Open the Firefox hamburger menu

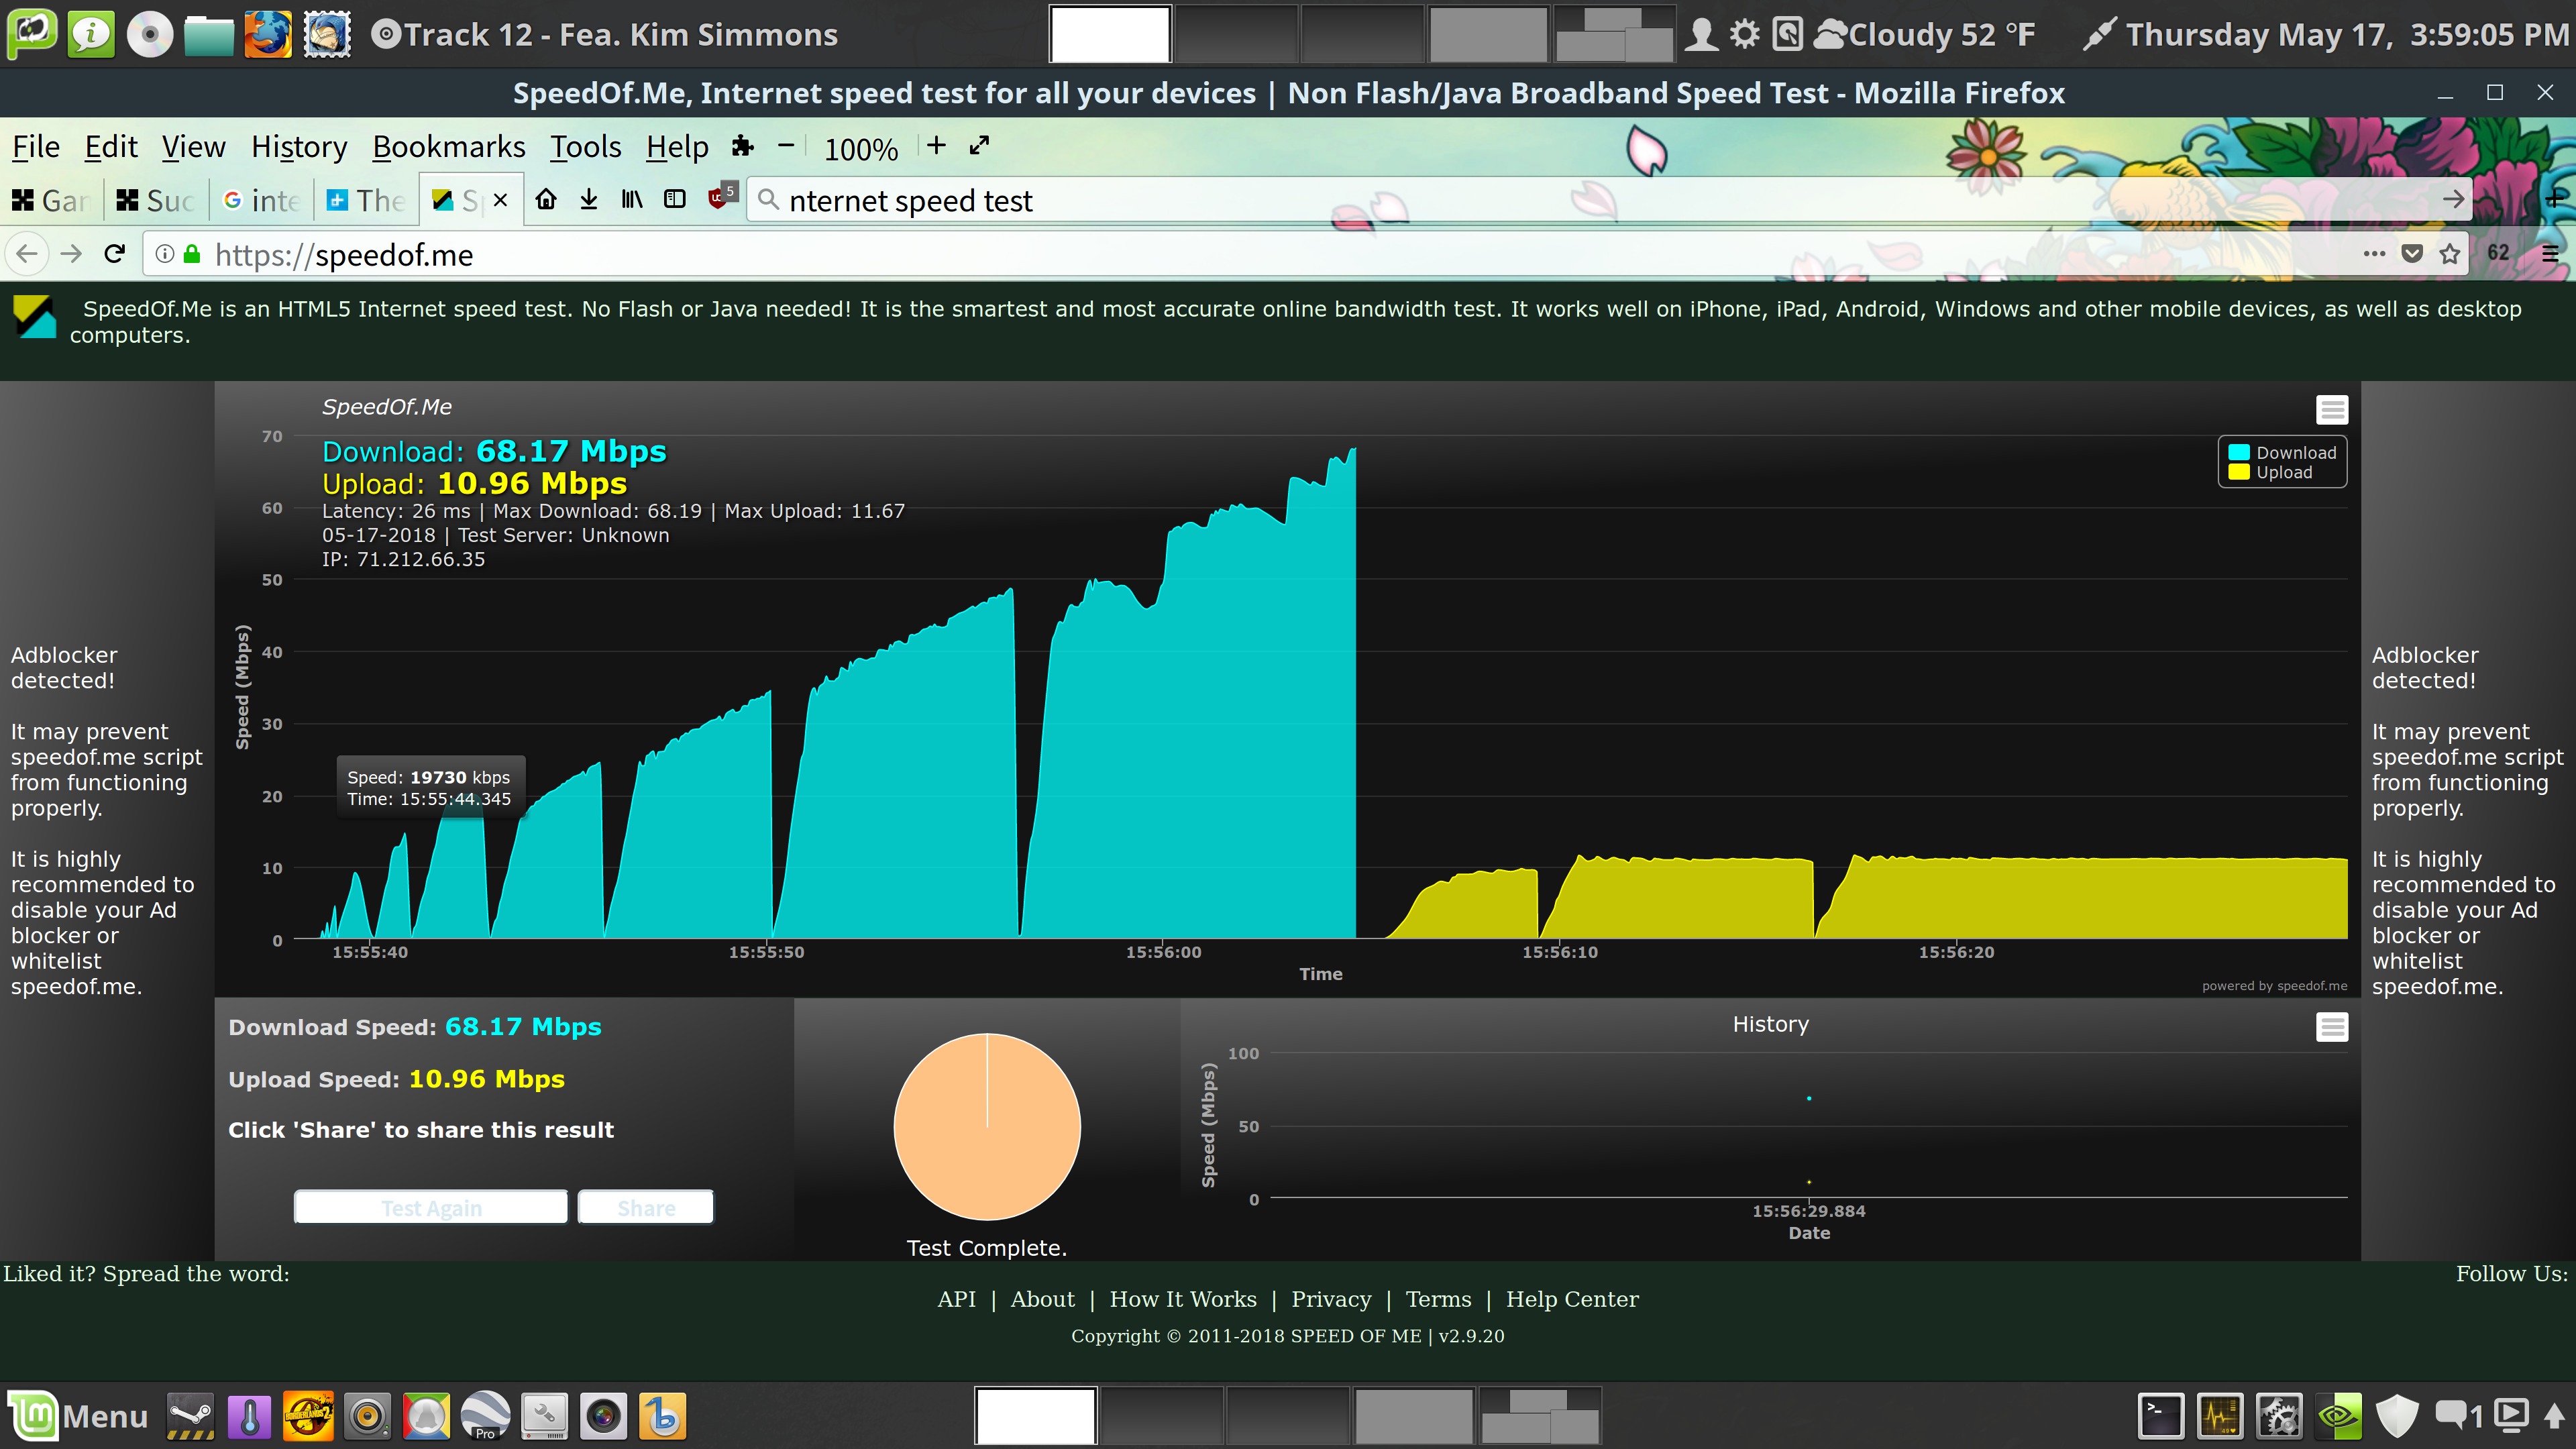2550,254
